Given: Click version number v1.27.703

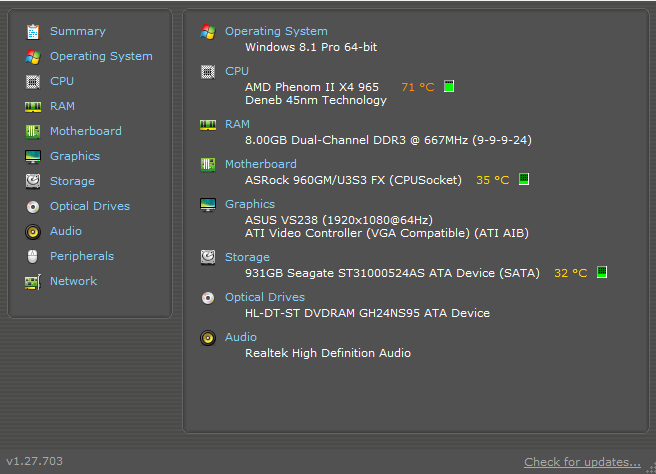Looking at the screenshot, I should click(x=34, y=461).
